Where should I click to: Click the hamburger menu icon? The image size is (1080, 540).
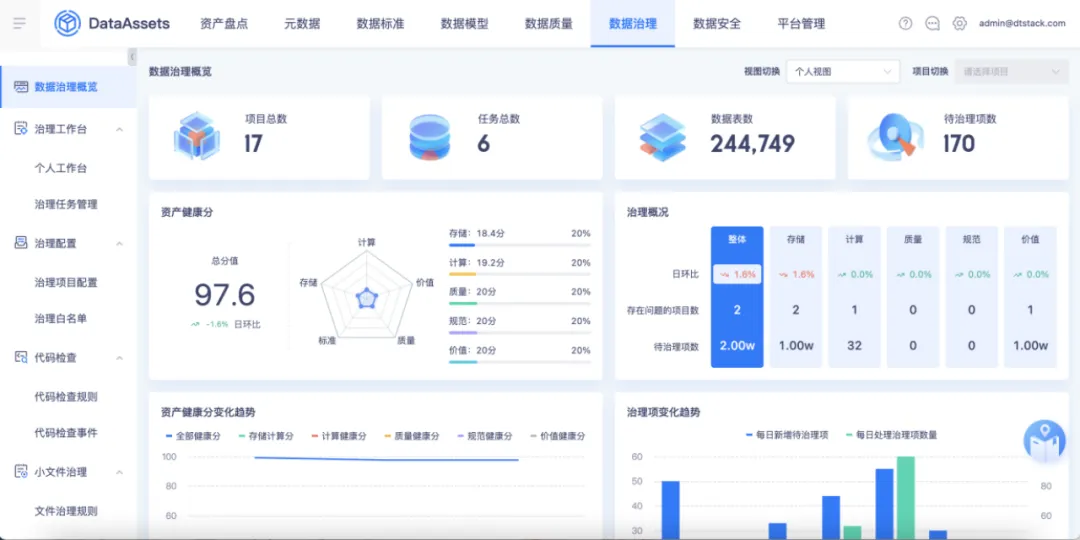(19, 23)
